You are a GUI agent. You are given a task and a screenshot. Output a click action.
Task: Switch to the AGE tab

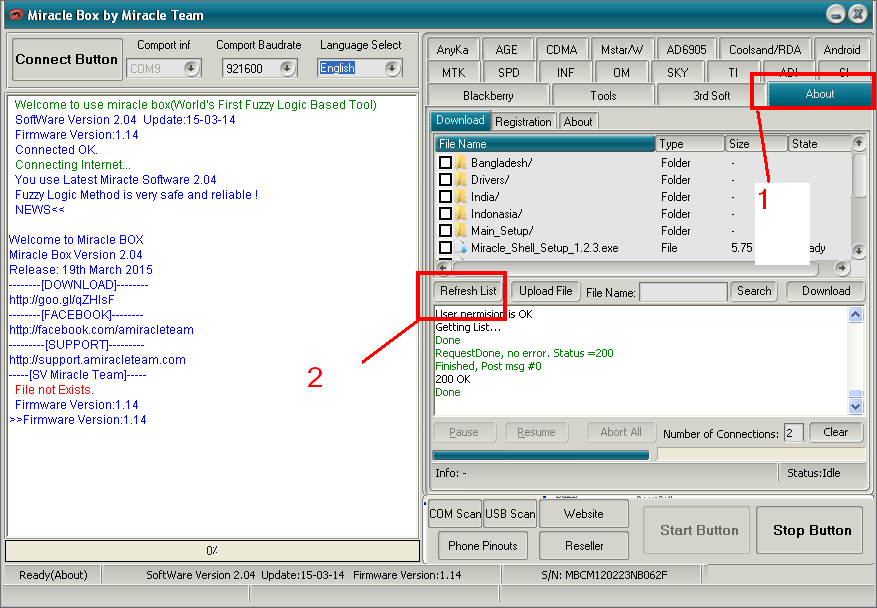click(506, 50)
